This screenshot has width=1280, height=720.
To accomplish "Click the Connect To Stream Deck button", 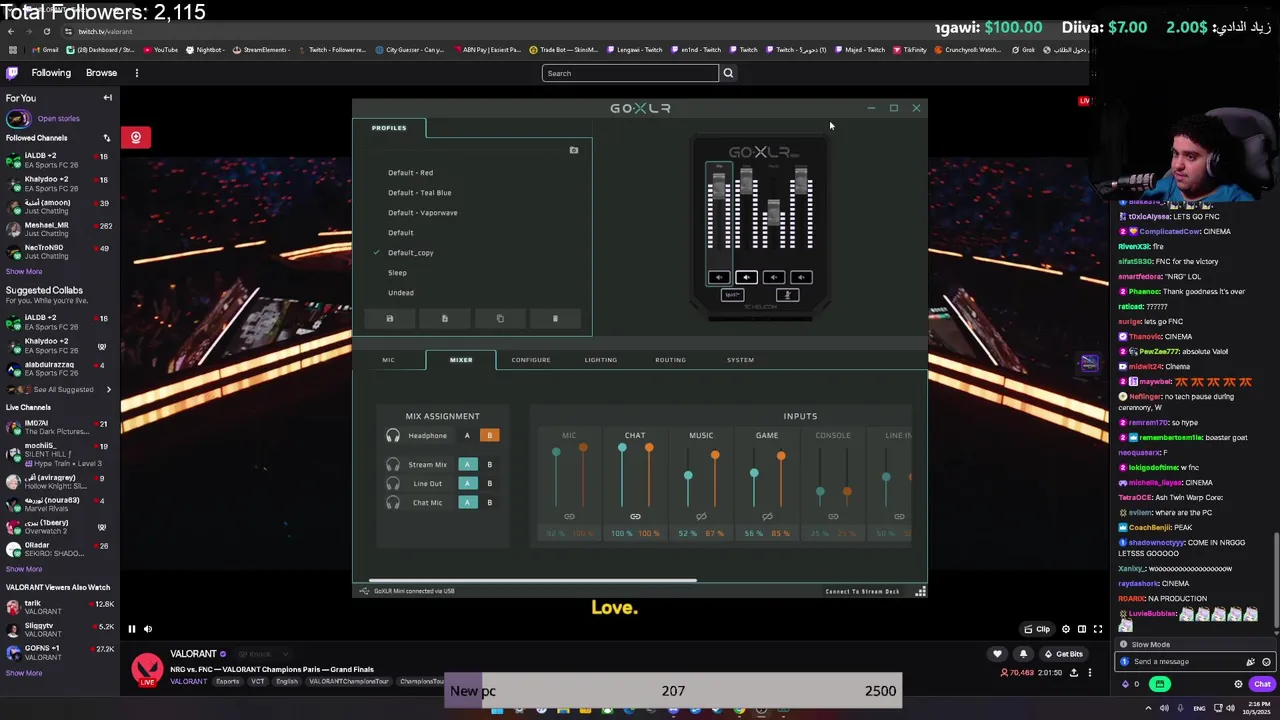I will tap(862, 591).
